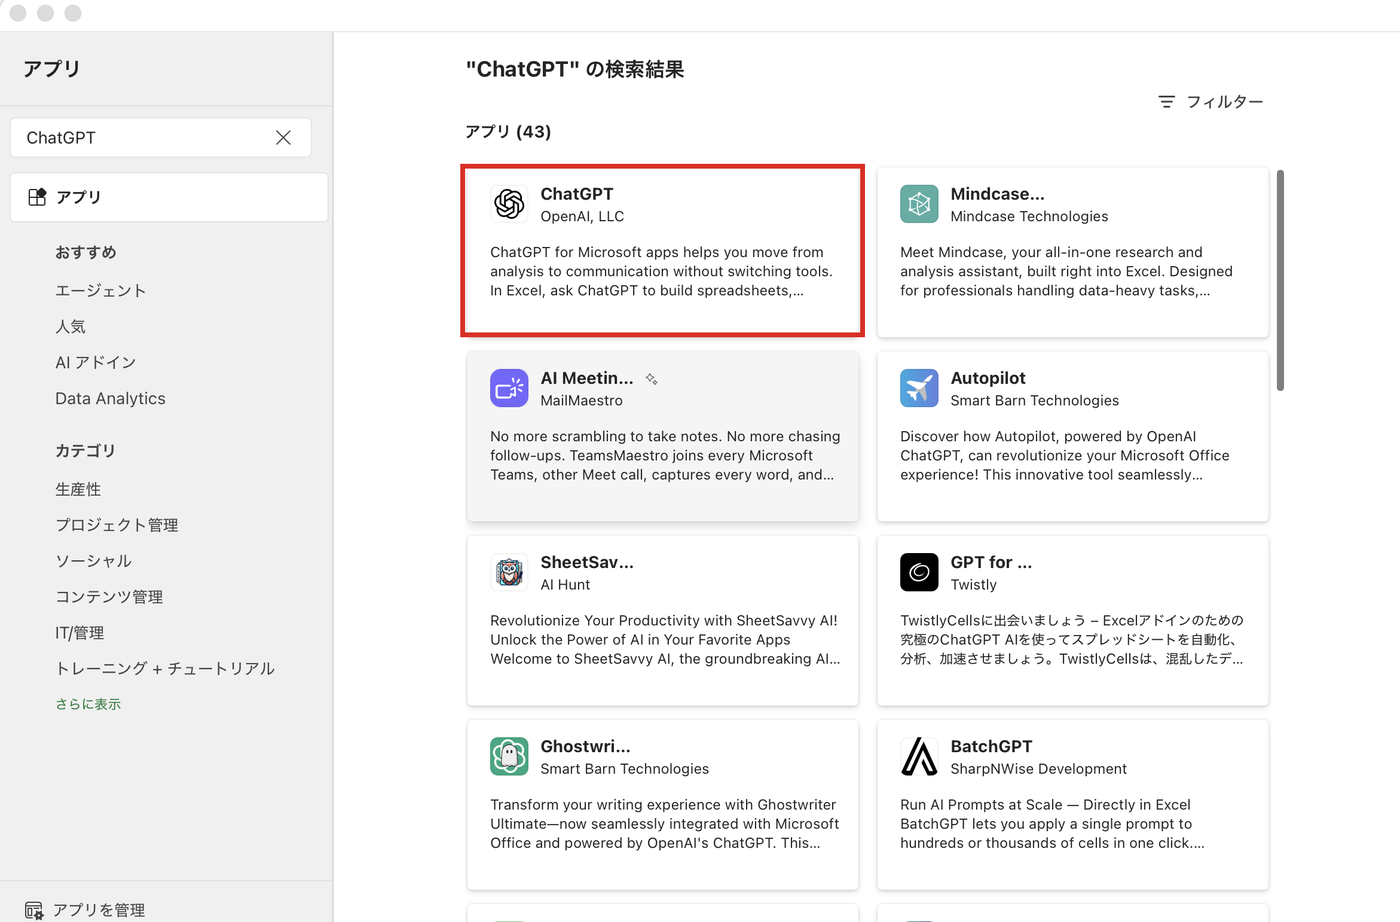Open the BatchGPT app title
The width and height of the screenshot is (1400, 922).
(x=991, y=746)
